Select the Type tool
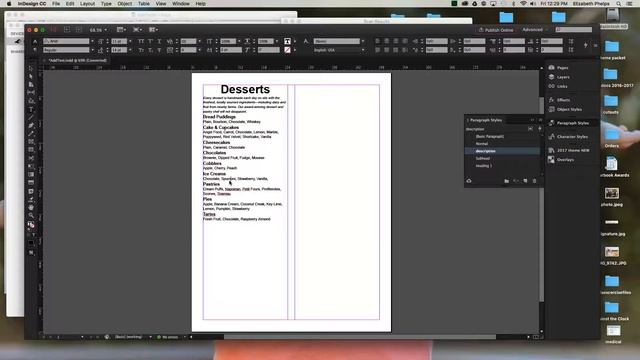The height and width of the screenshot is (360, 640). [x=31, y=109]
